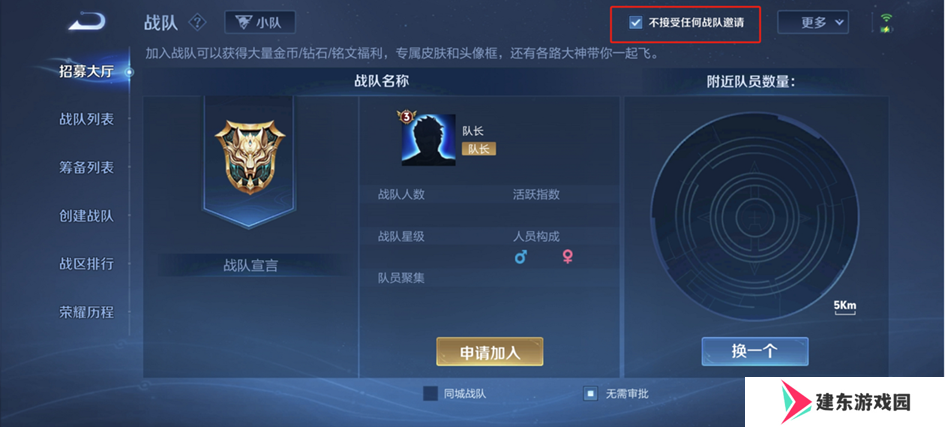Screen dimensions: 945x427
Task: Click the 申请加入 button
Action: click(490, 352)
